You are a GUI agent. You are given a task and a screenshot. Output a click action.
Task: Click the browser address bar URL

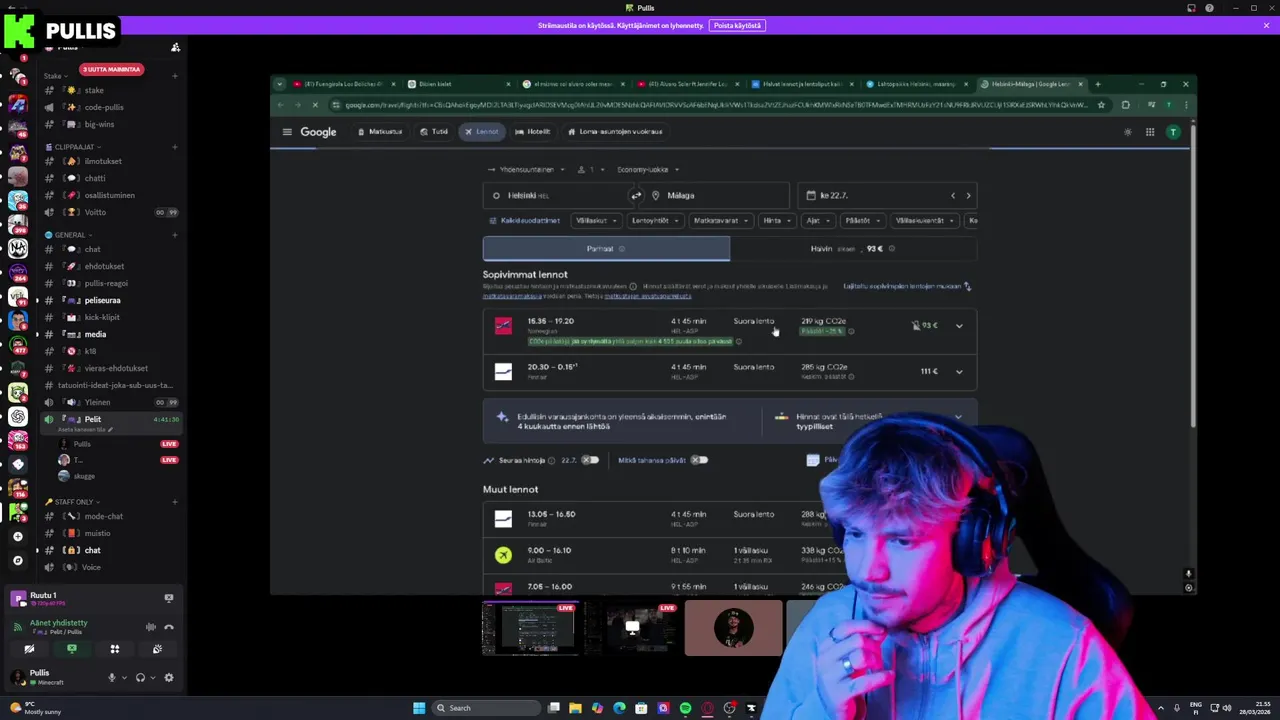pyautogui.click(x=715, y=105)
